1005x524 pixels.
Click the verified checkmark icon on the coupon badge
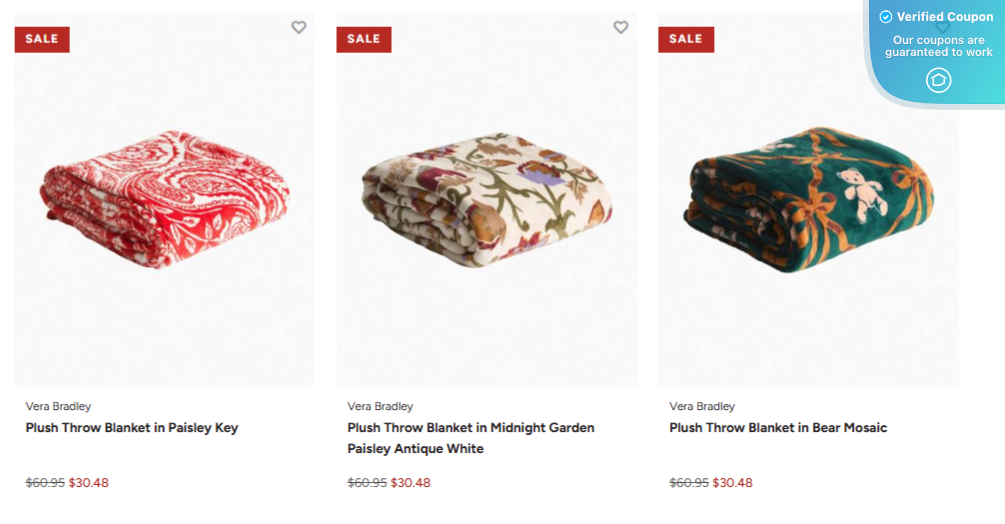point(885,17)
